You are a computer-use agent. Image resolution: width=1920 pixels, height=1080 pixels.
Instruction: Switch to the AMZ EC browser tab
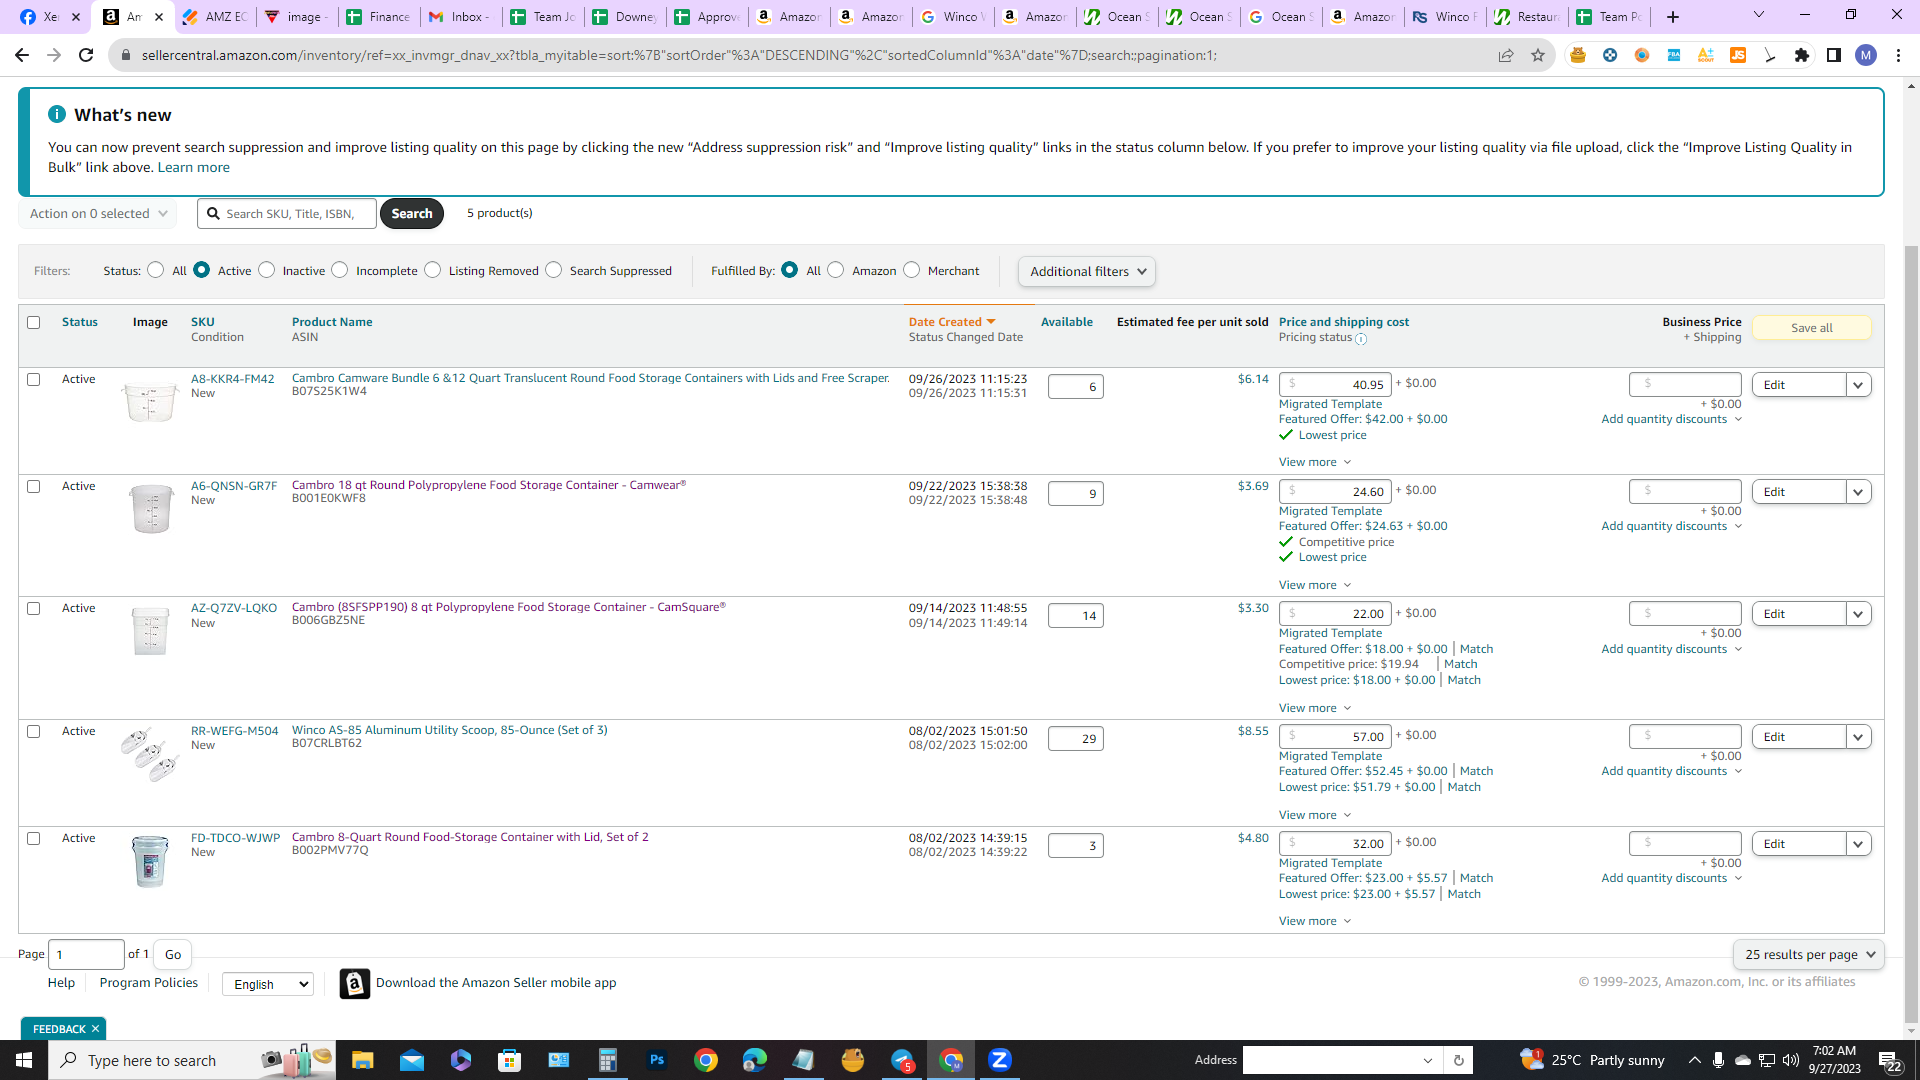pos(214,17)
